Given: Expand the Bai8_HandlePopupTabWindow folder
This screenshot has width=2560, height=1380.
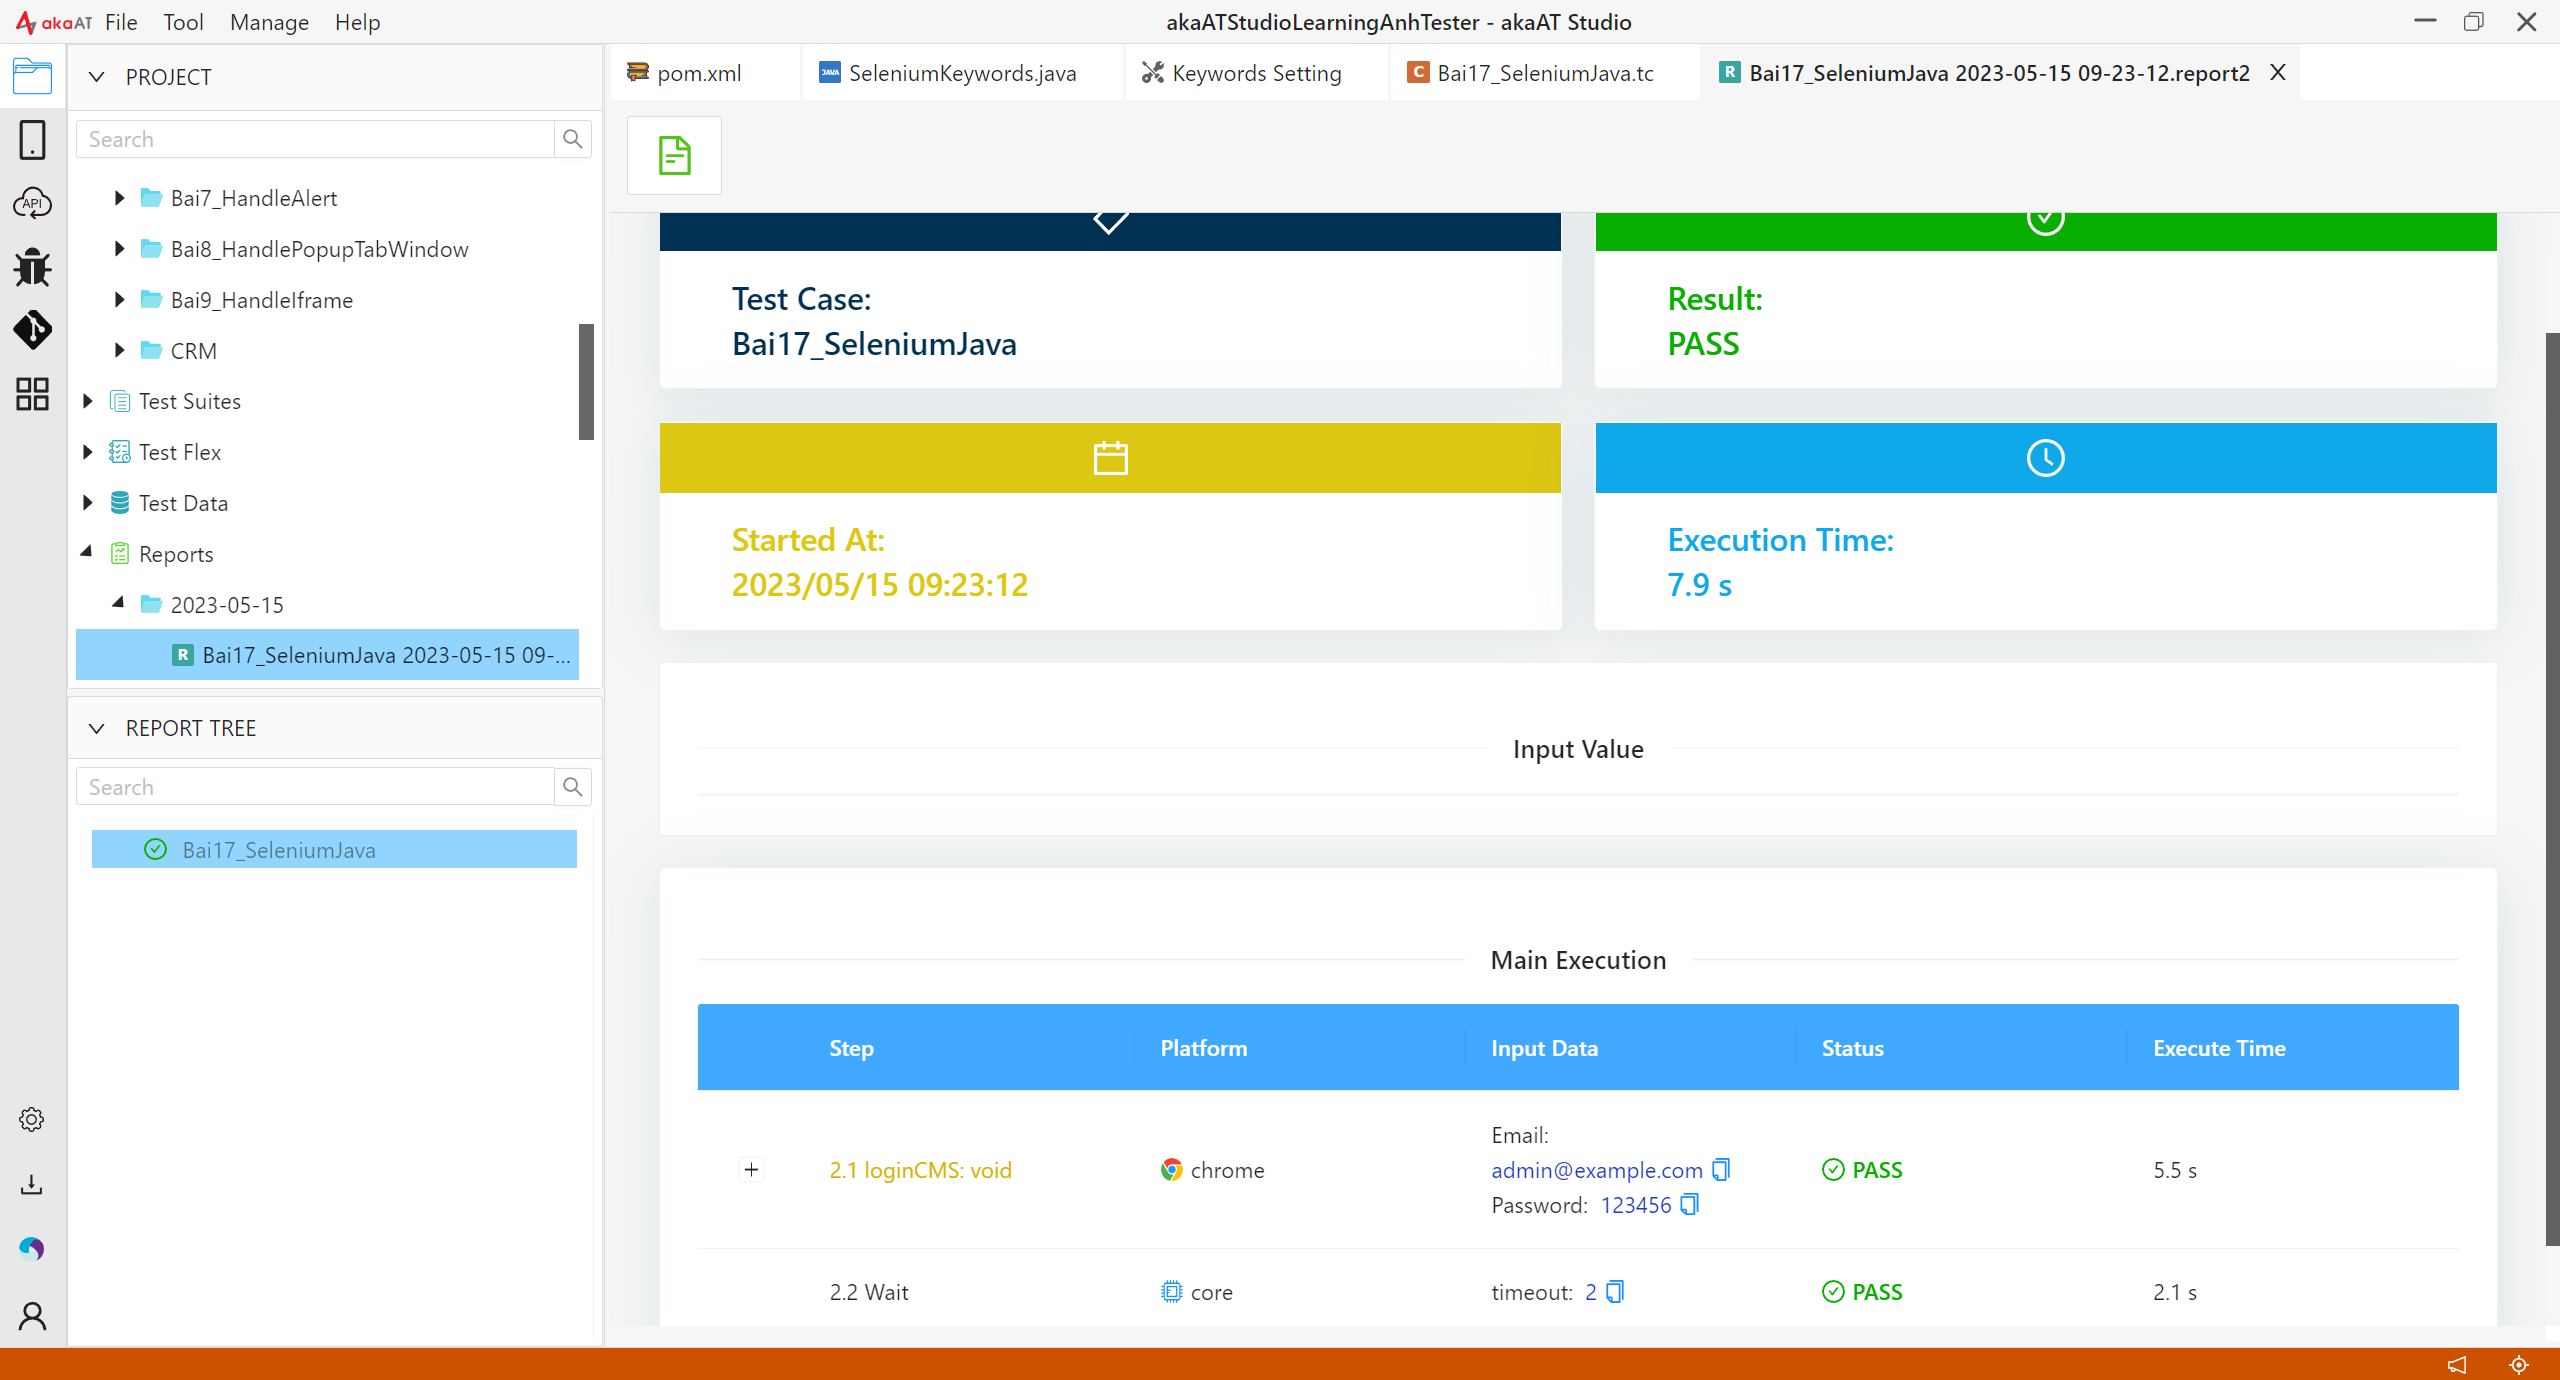Looking at the screenshot, I should click(x=119, y=248).
